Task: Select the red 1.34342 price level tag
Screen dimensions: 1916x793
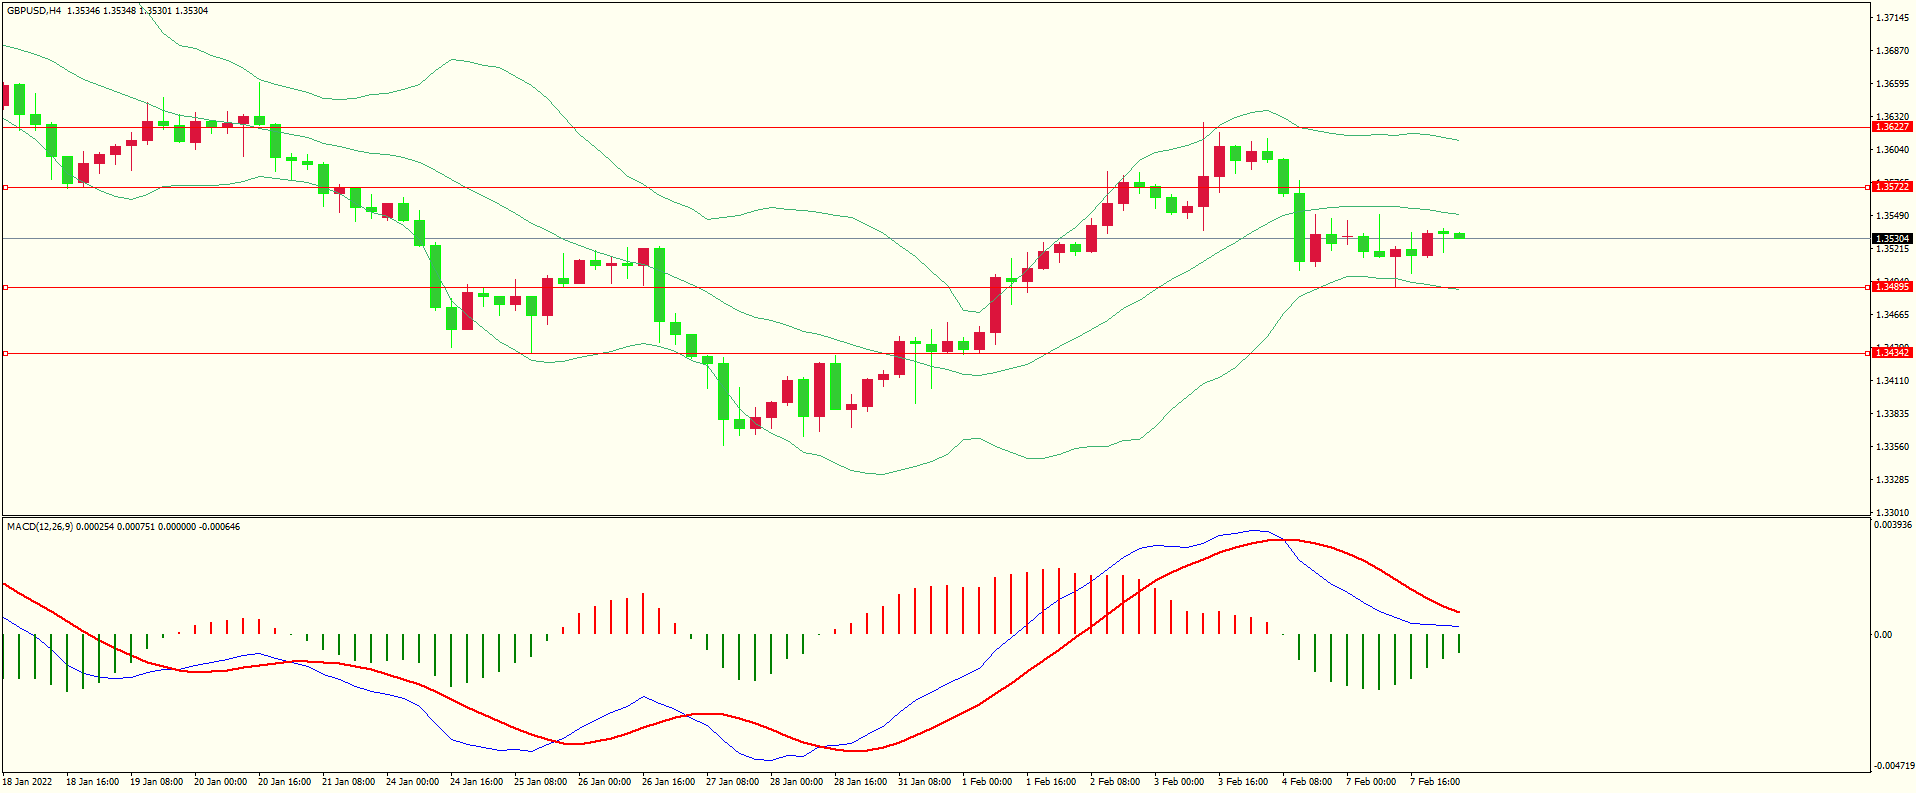Action: [x=1891, y=353]
